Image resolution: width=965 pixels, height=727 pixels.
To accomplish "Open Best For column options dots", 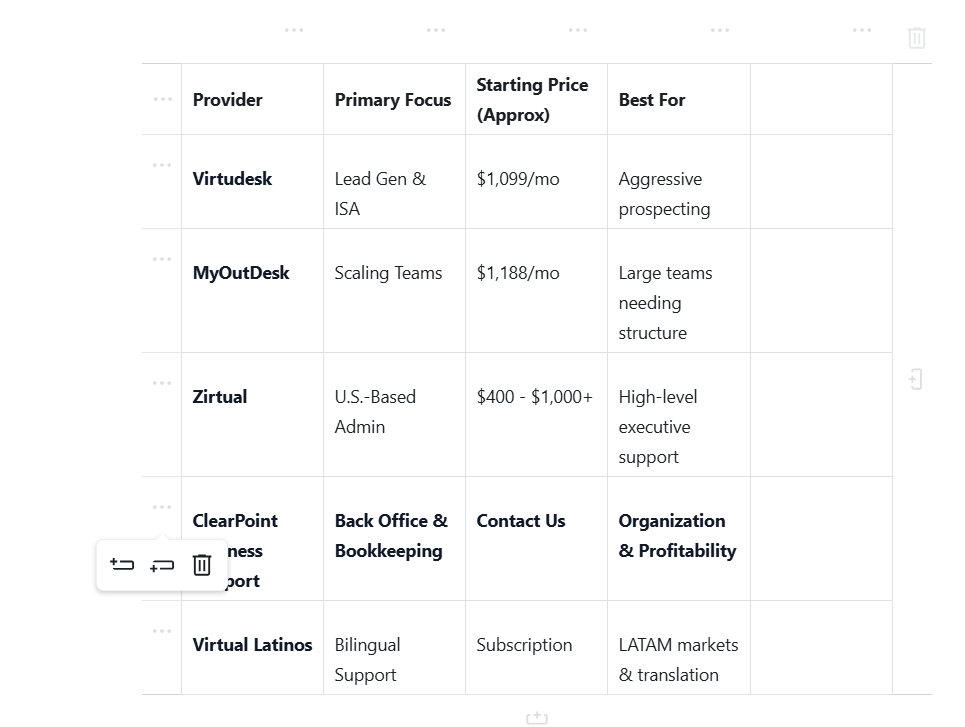I will 719,30.
